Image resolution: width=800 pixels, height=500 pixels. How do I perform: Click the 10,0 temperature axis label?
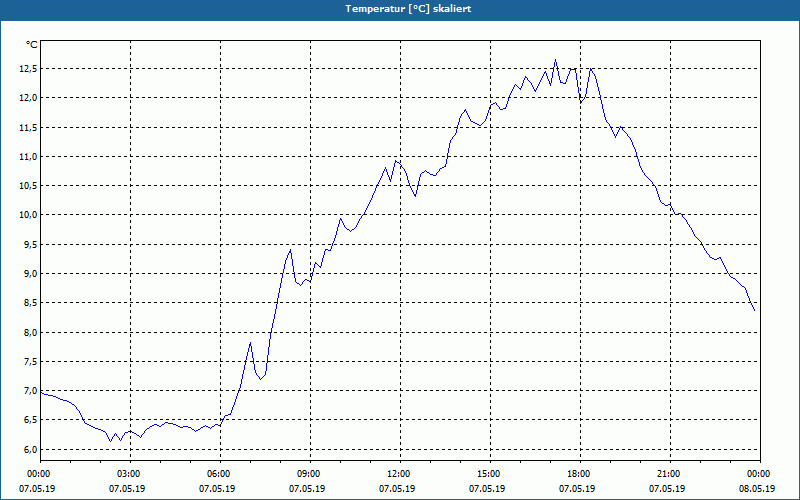[28, 215]
